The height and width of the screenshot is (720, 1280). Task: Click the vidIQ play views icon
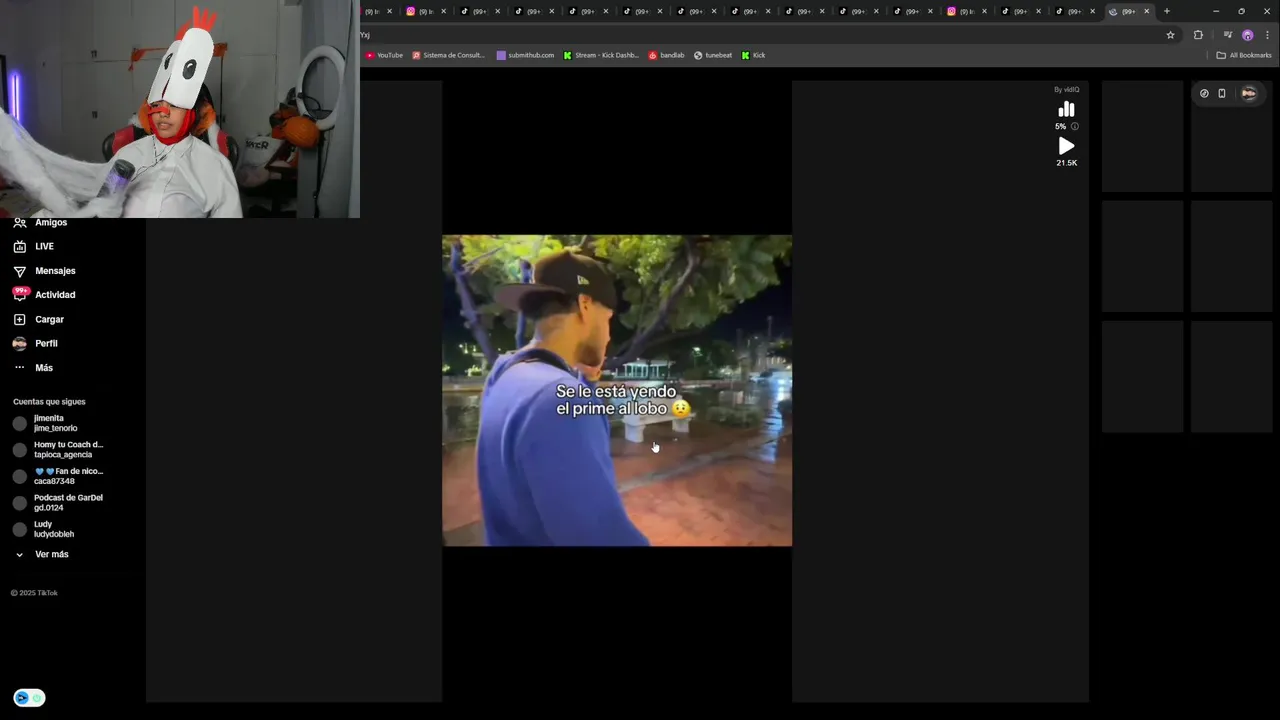(x=1066, y=146)
